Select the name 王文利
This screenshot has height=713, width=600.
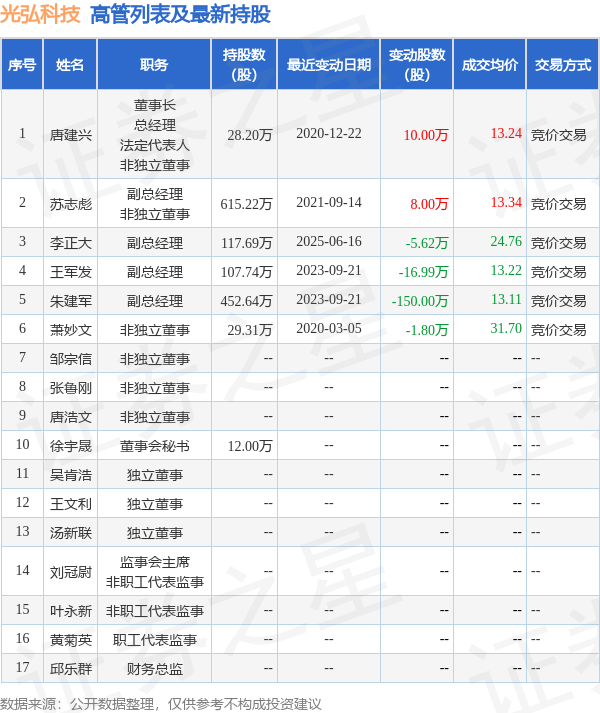point(71,504)
